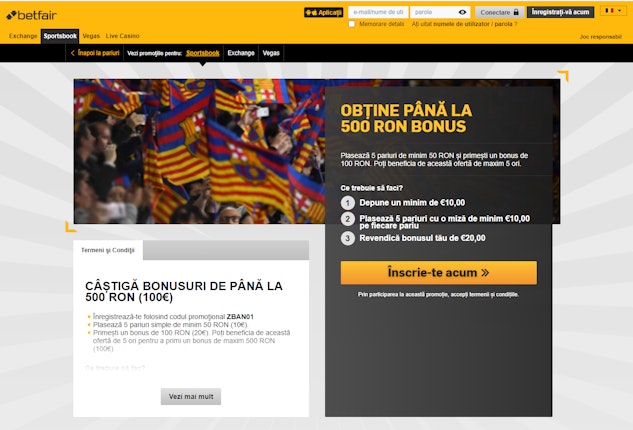Click the step 3 number circle

click(x=348, y=238)
